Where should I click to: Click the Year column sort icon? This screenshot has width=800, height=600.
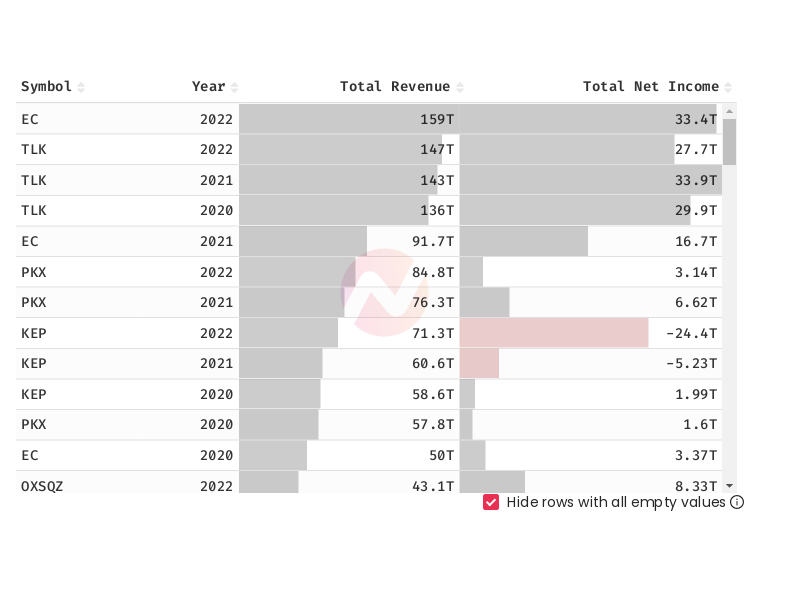tap(234, 87)
